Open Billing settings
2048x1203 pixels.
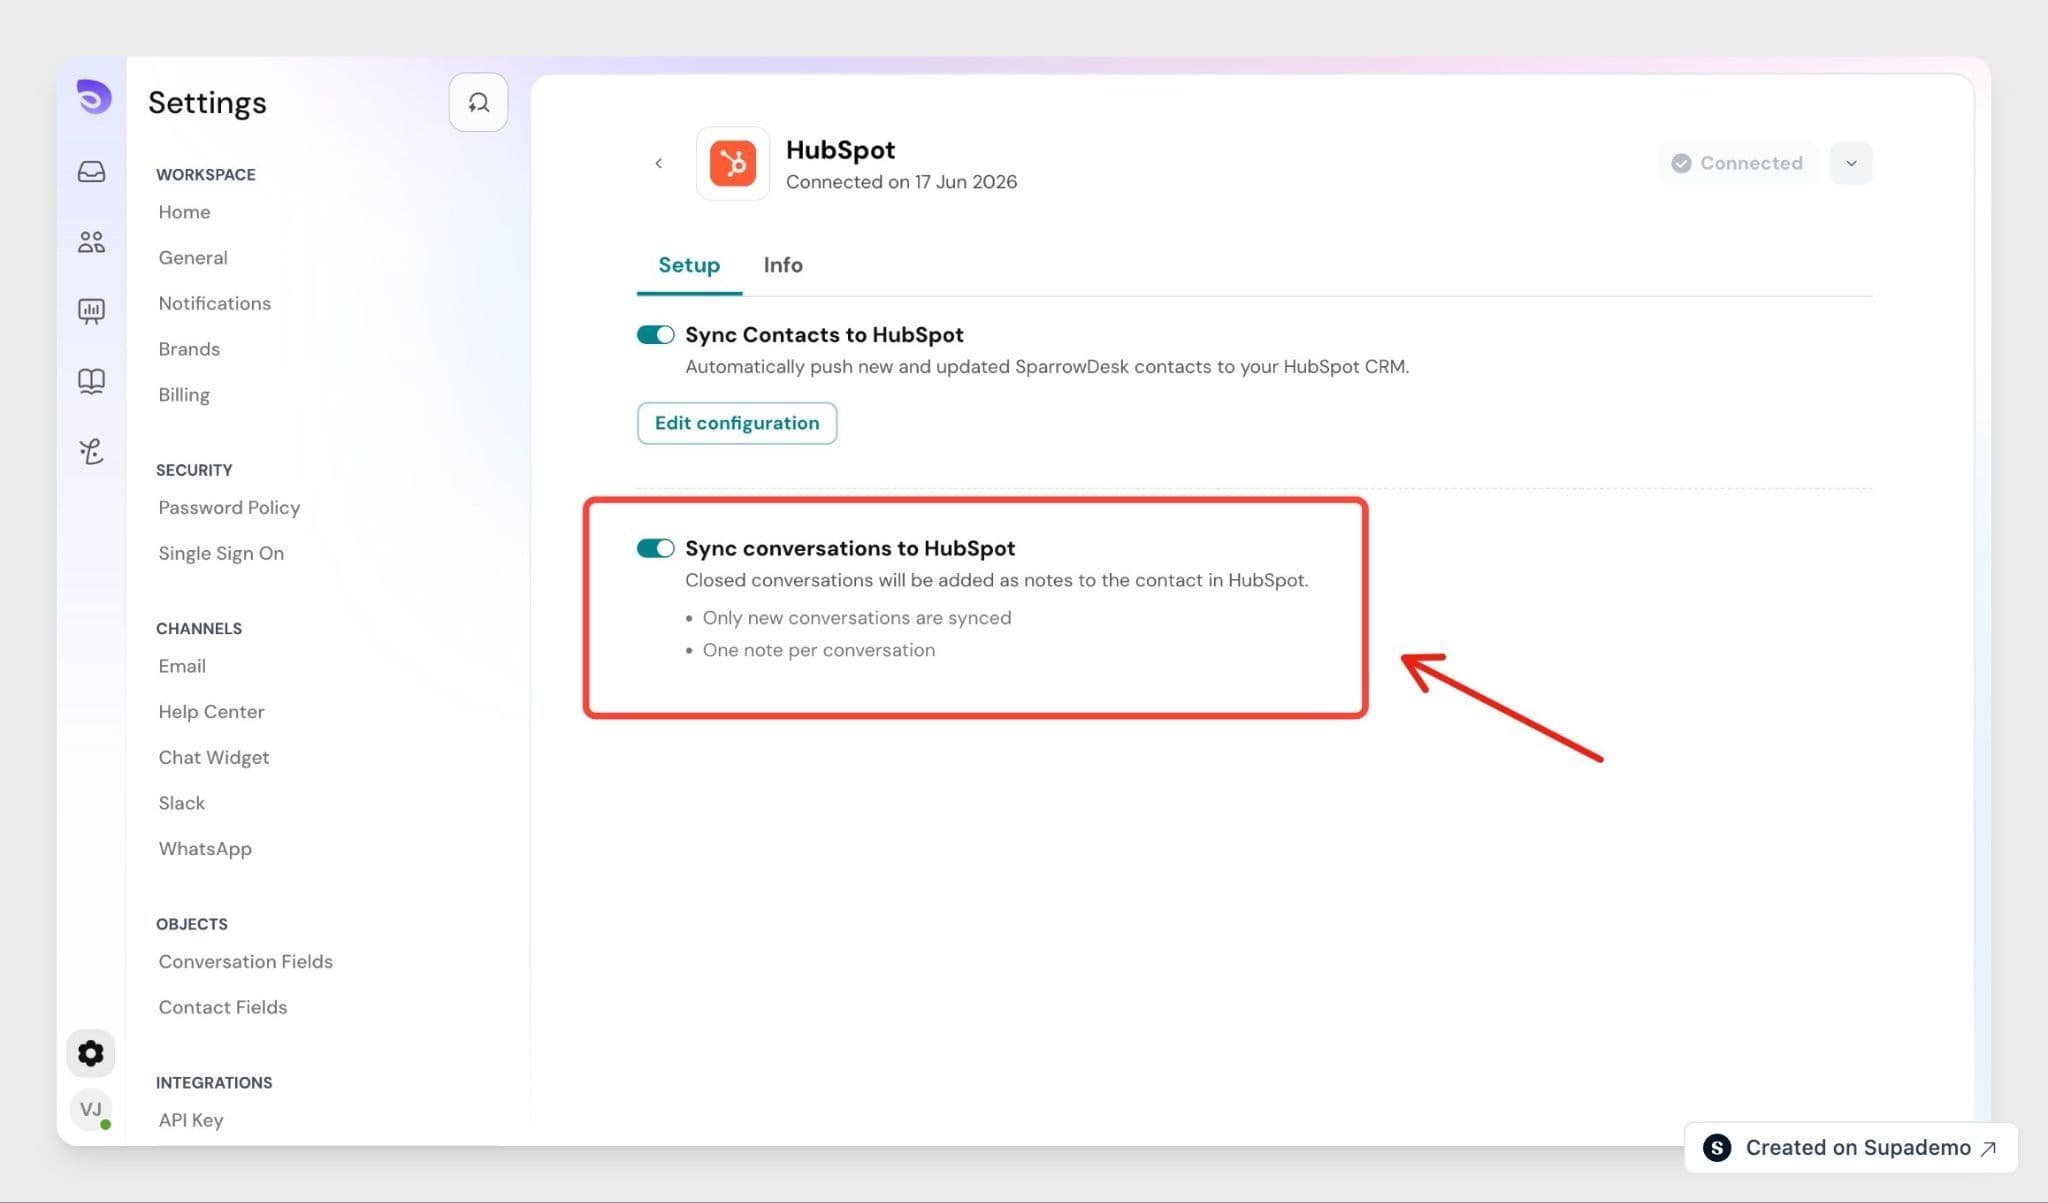coord(184,395)
